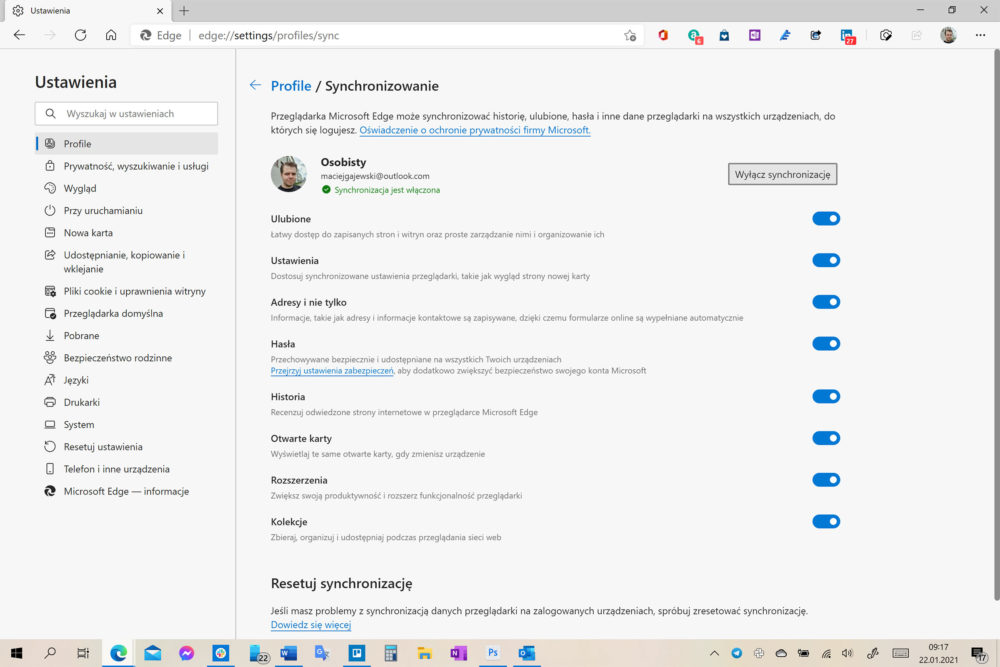The image size is (1000, 667).
Task: Select Profile in the settings sidebar
Action: click(x=126, y=143)
